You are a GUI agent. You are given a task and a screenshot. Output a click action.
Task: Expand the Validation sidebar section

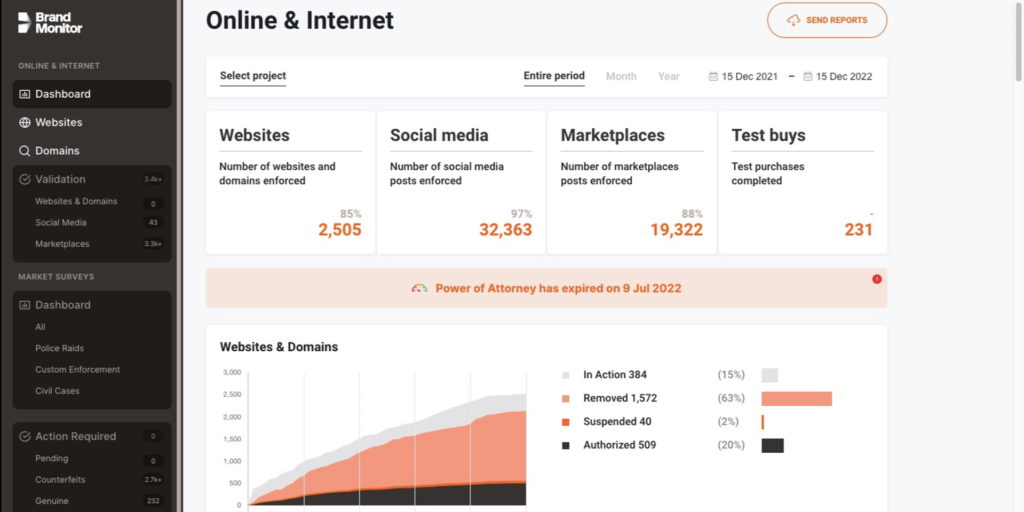(x=92, y=179)
